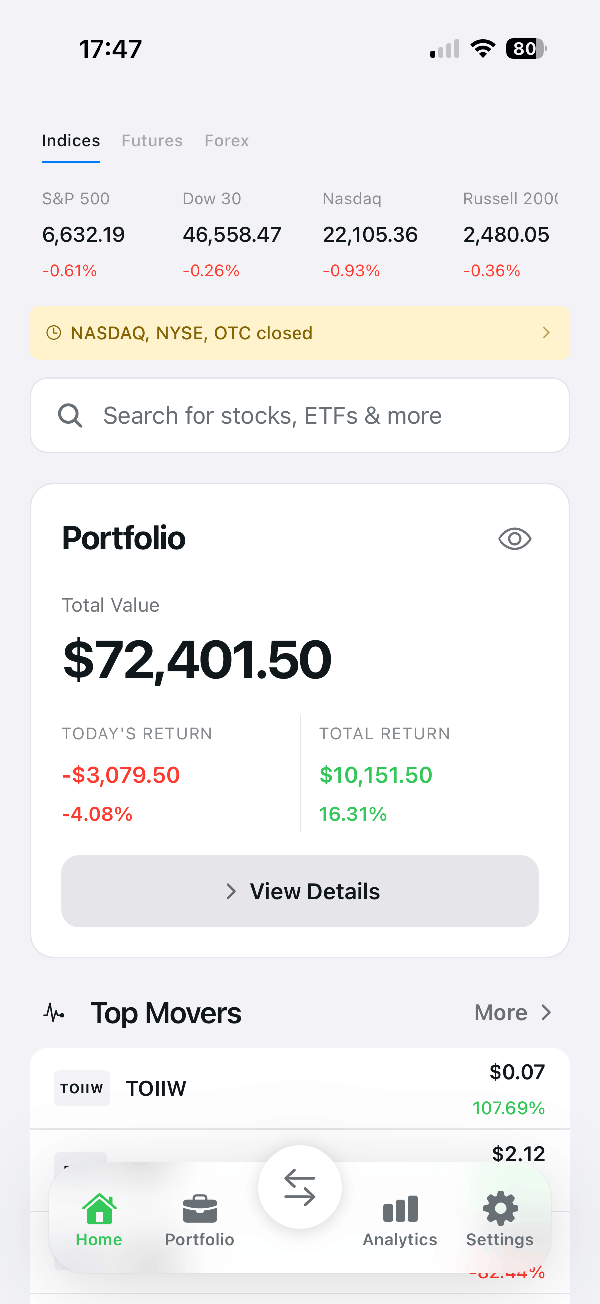Expand the market closed banner chevron
600x1304 pixels.
point(546,332)
